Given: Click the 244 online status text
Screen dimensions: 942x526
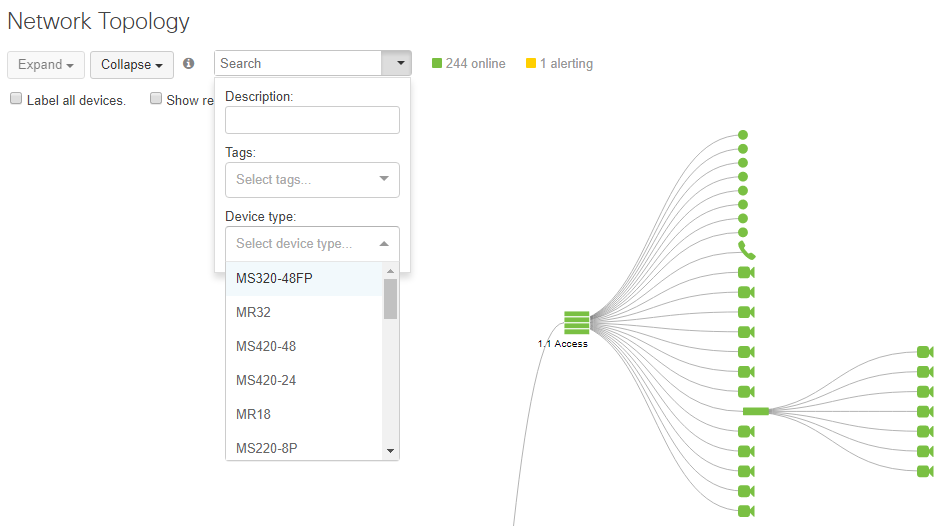Looking at the screenshot, I should 475,64.
